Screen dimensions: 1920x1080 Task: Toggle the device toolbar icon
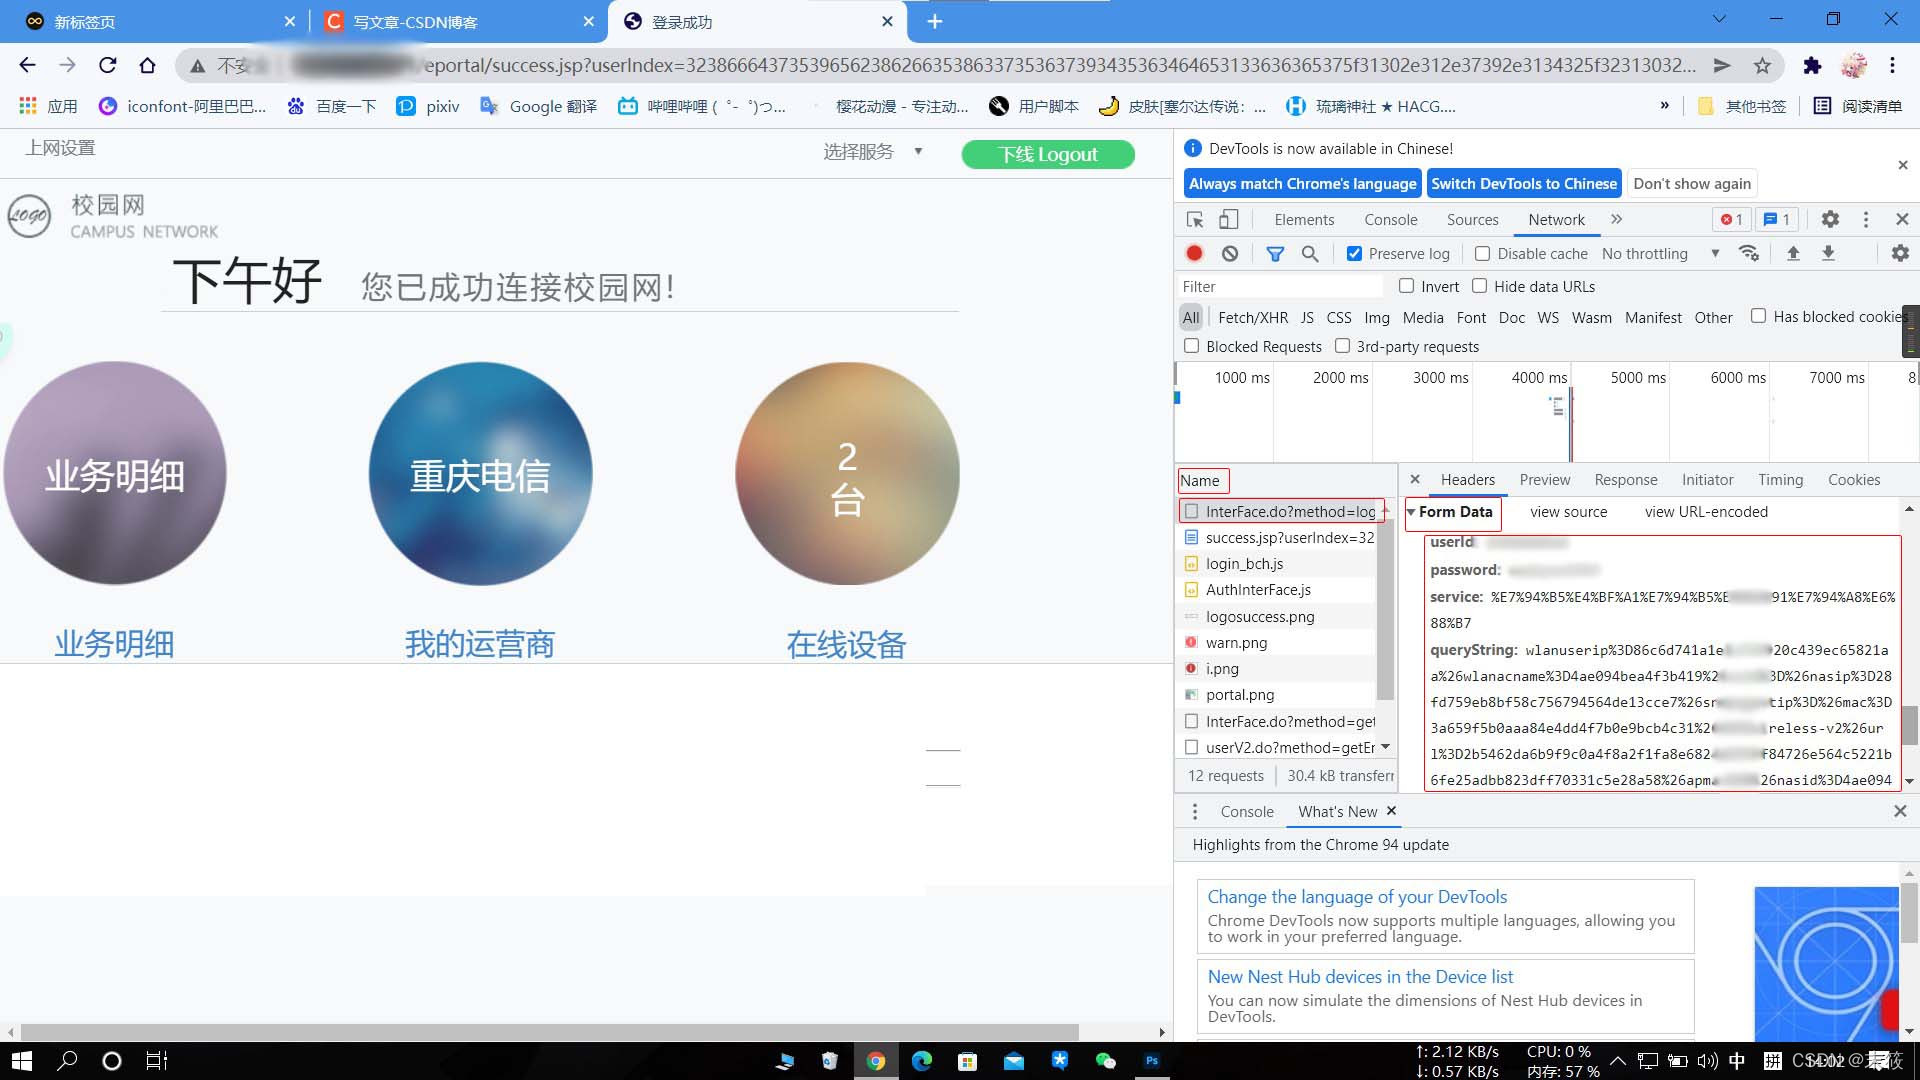1229,220
